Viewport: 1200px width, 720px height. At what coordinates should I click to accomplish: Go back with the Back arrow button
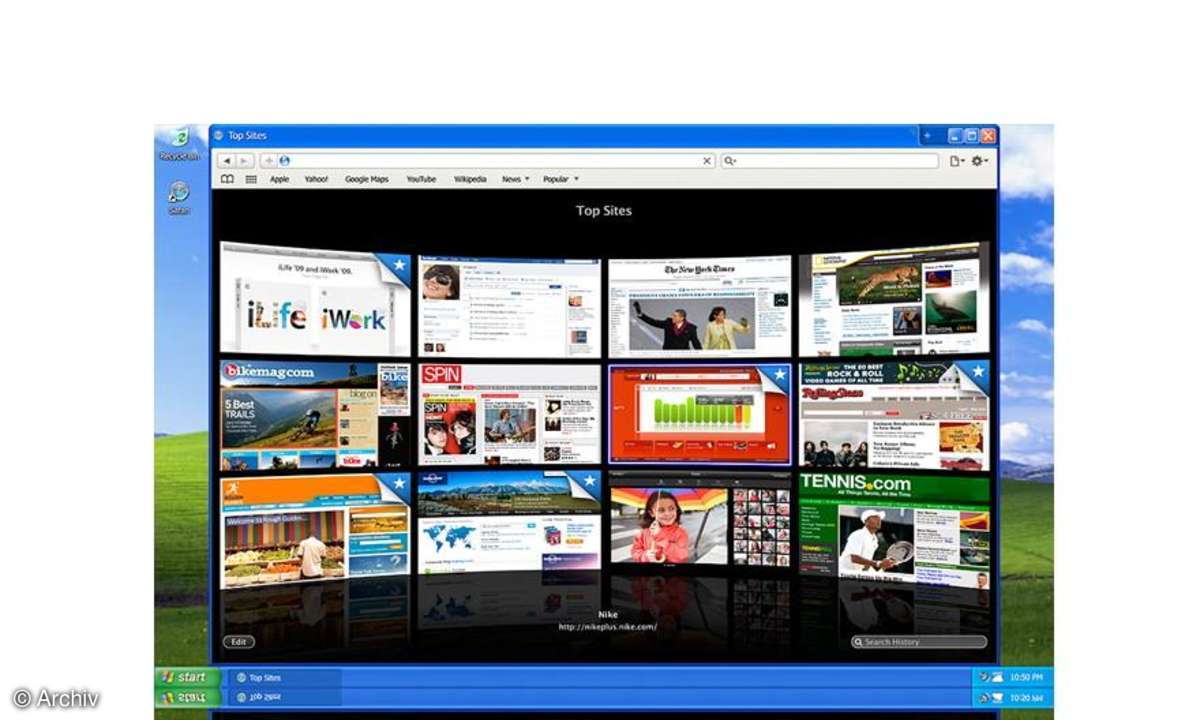[x=226, y=160]
